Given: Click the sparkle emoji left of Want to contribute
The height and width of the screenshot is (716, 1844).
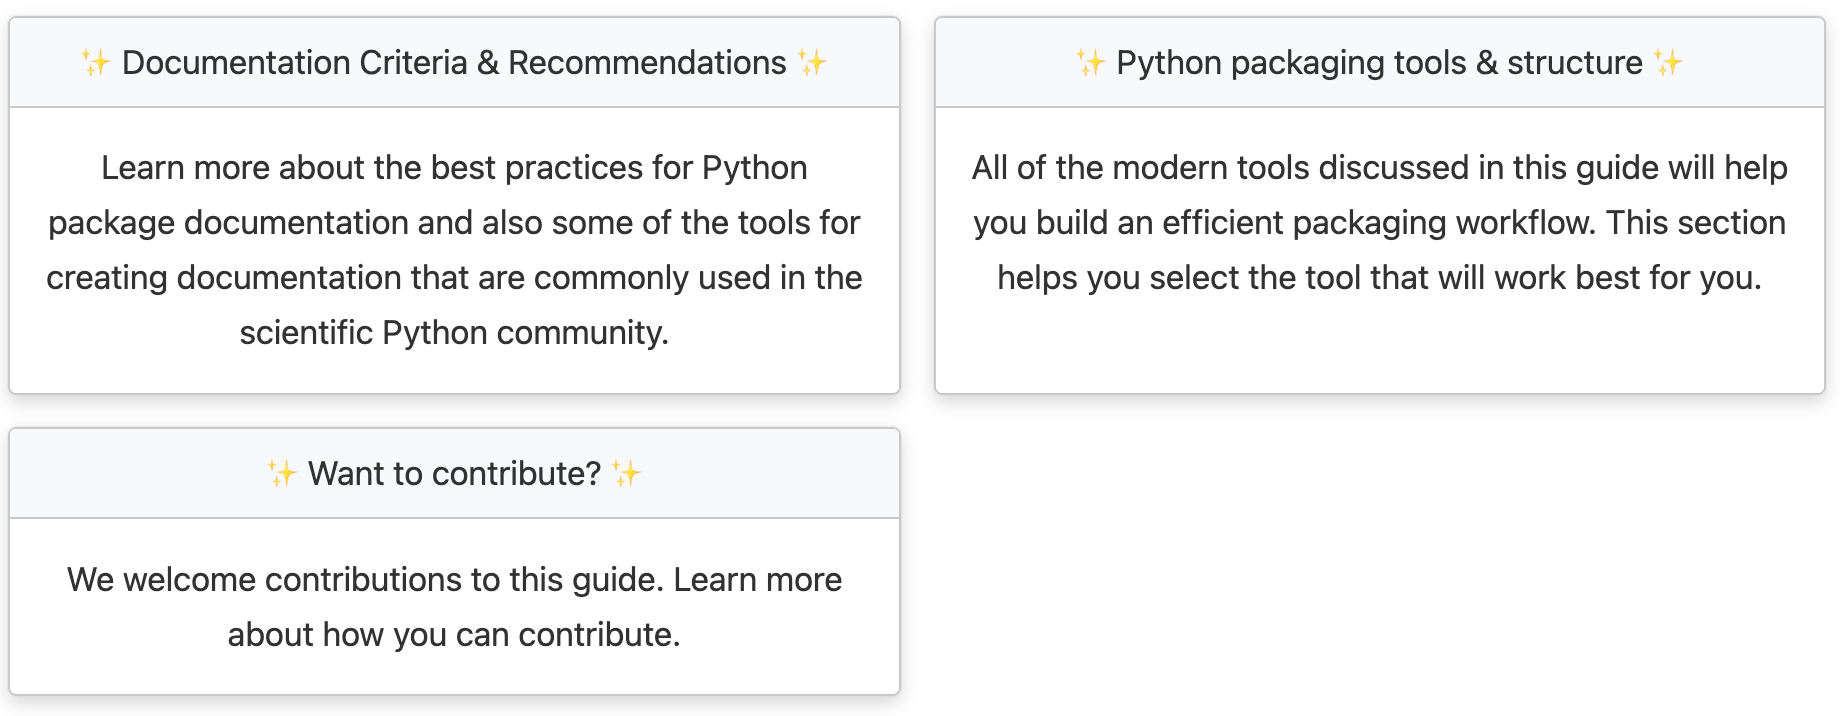Looking at the screenshot, I should (282, 474).
